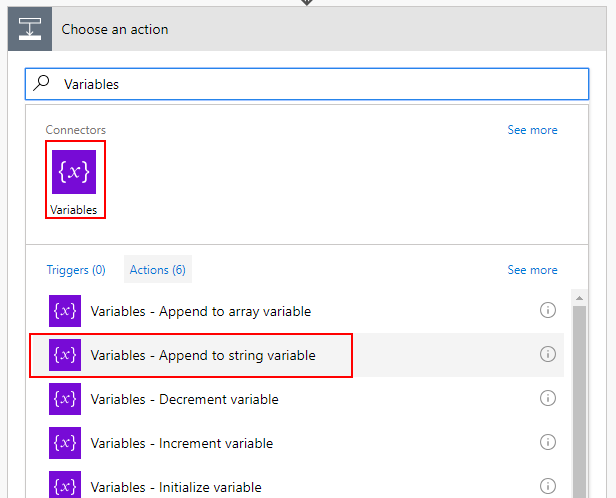Click the Append to string variable icon
The width and height of the screenshot is (616, 498).
[65, 355]
